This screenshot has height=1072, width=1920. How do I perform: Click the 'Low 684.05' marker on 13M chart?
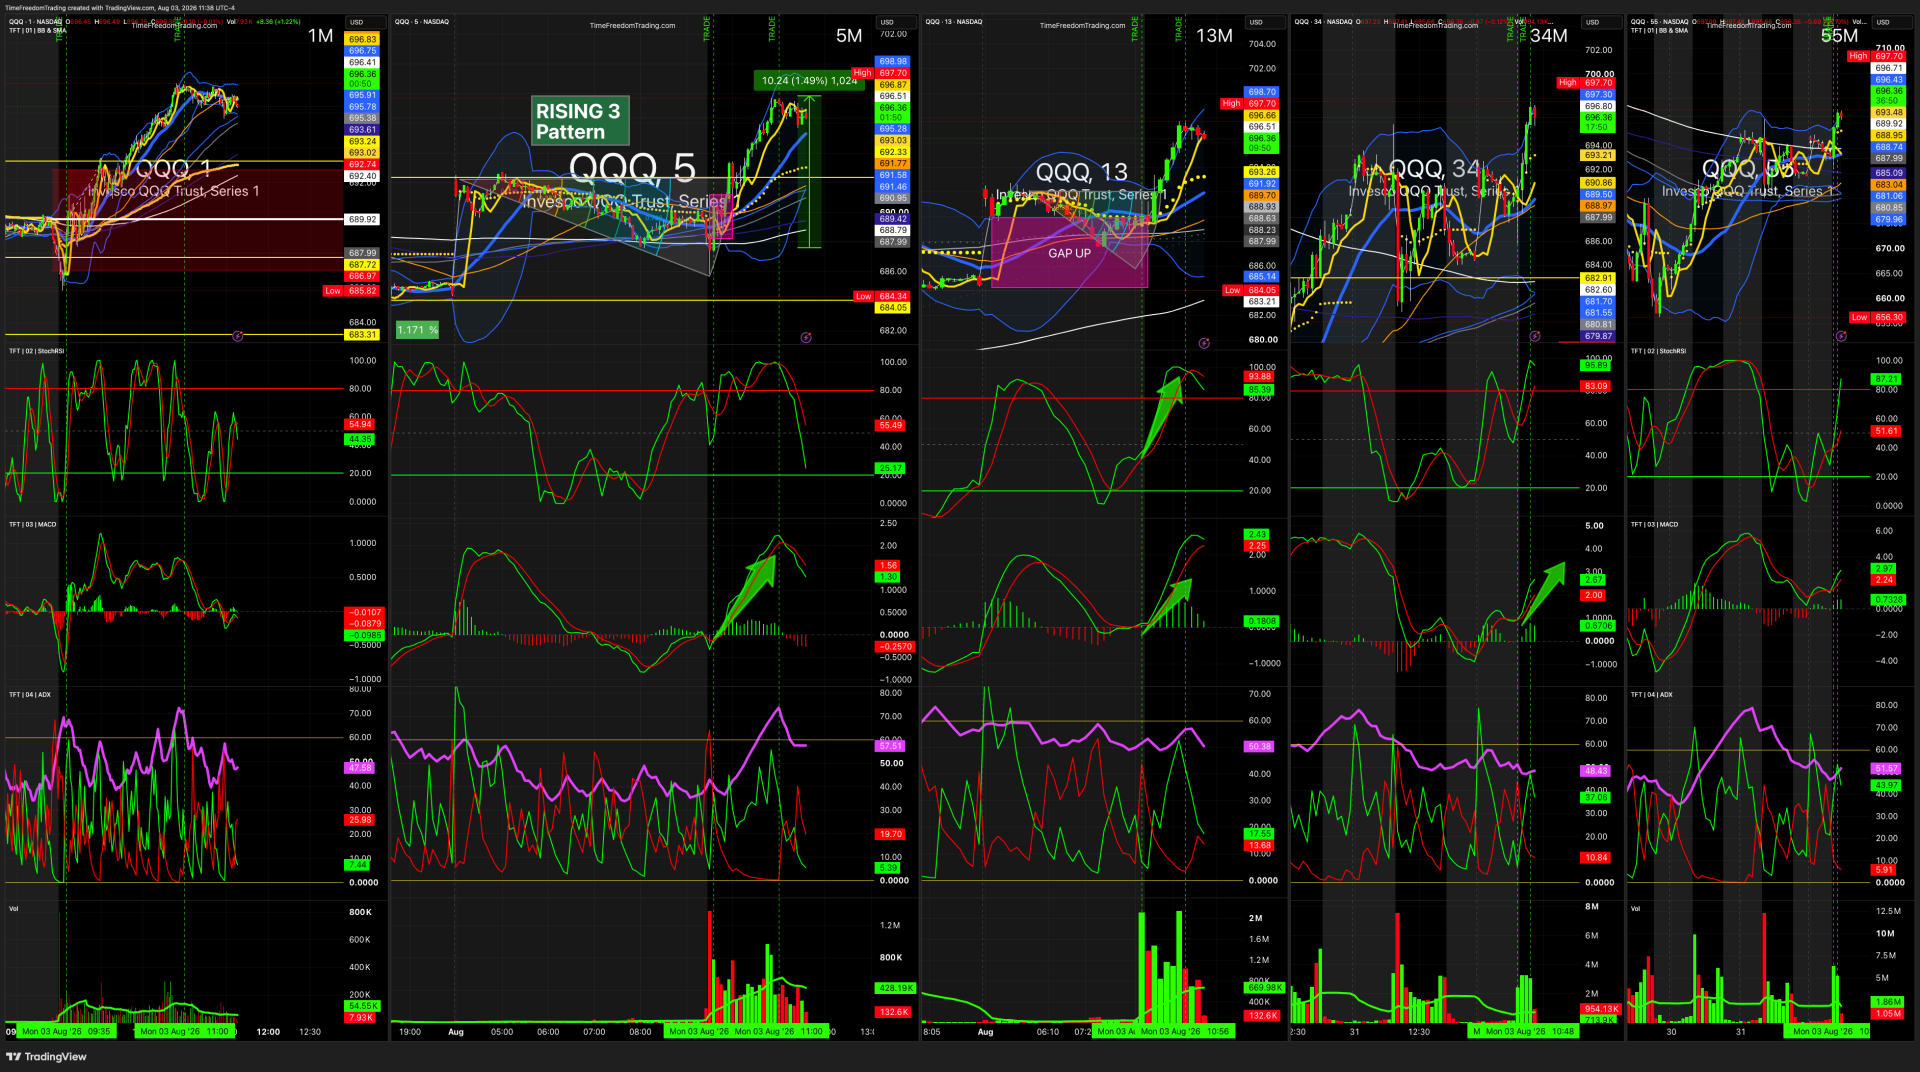[1251, 291]
